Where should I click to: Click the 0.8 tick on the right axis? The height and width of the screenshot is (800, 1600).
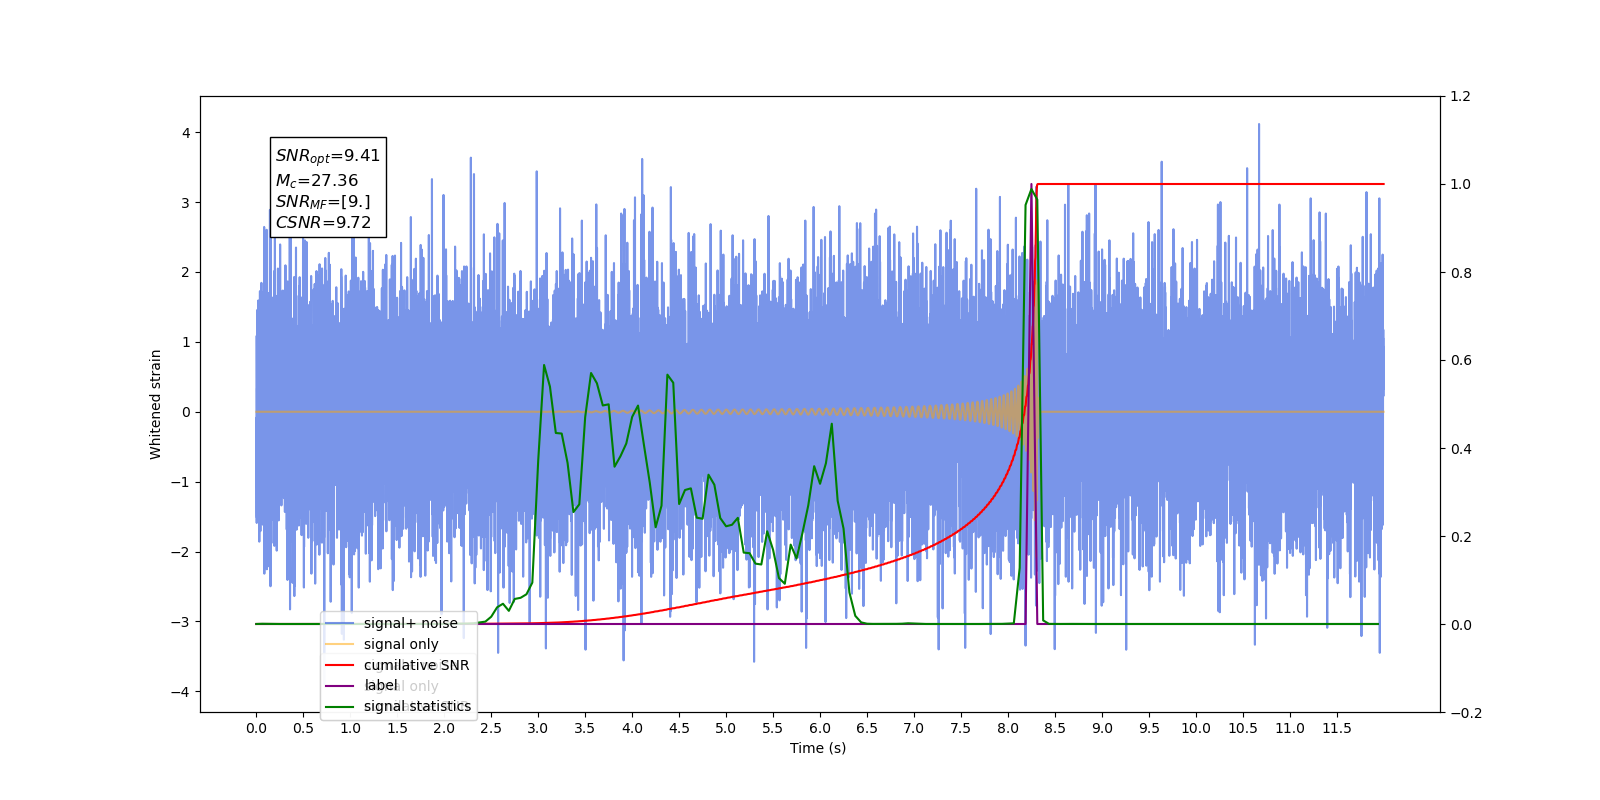[x=1461, y=273]
